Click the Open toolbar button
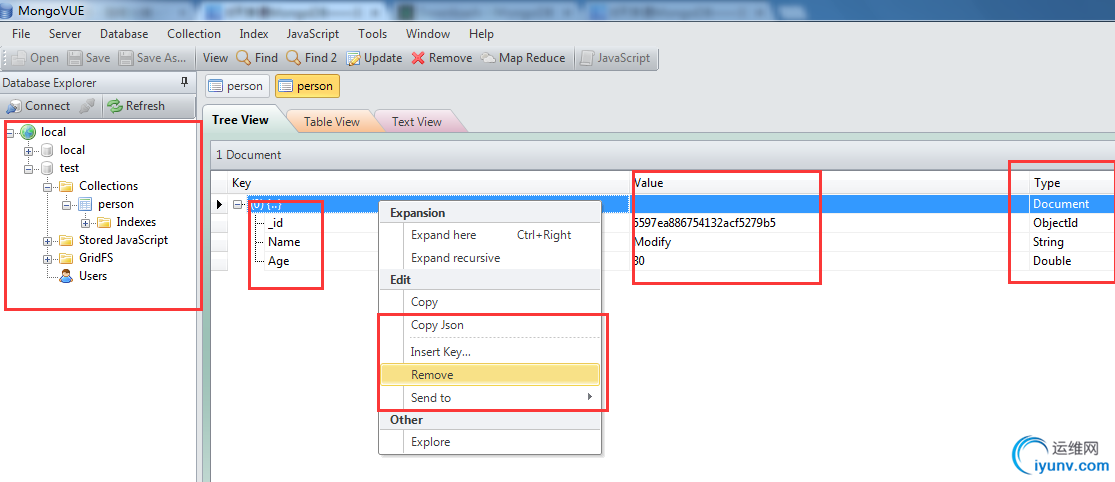 coord(36,58)
